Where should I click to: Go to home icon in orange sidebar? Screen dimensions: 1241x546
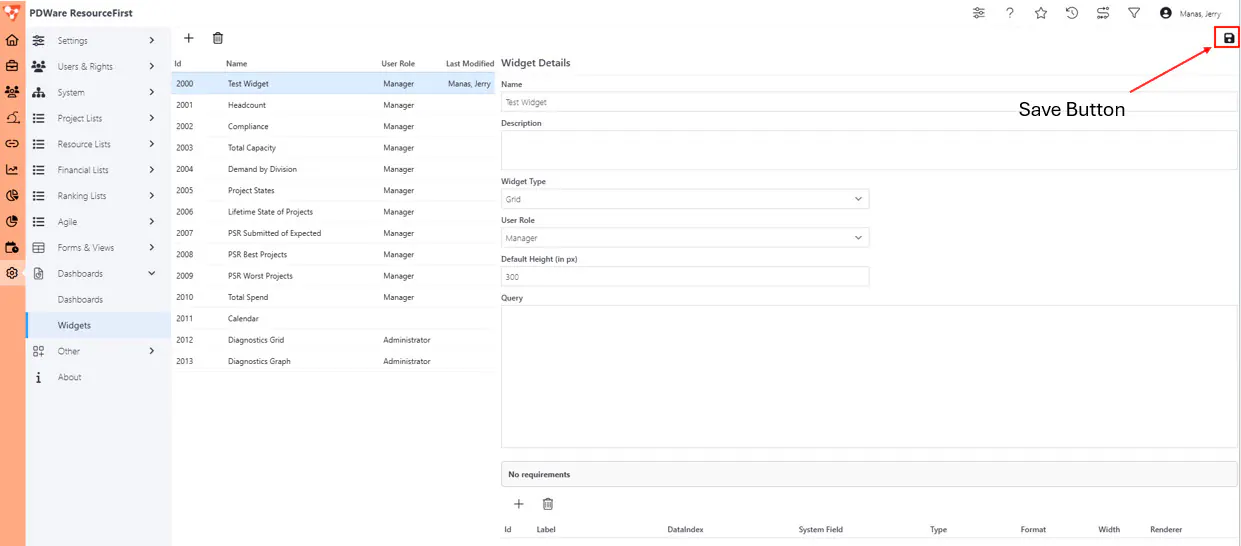tap(12, 41)
